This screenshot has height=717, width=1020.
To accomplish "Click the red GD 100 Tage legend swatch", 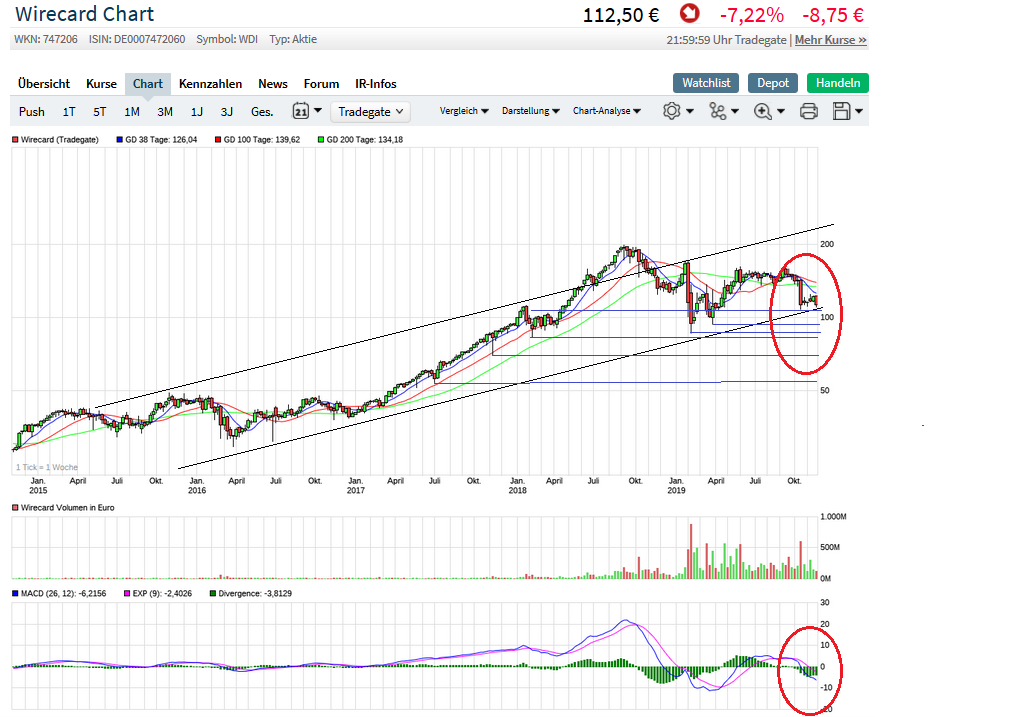I will click(218, 139).
